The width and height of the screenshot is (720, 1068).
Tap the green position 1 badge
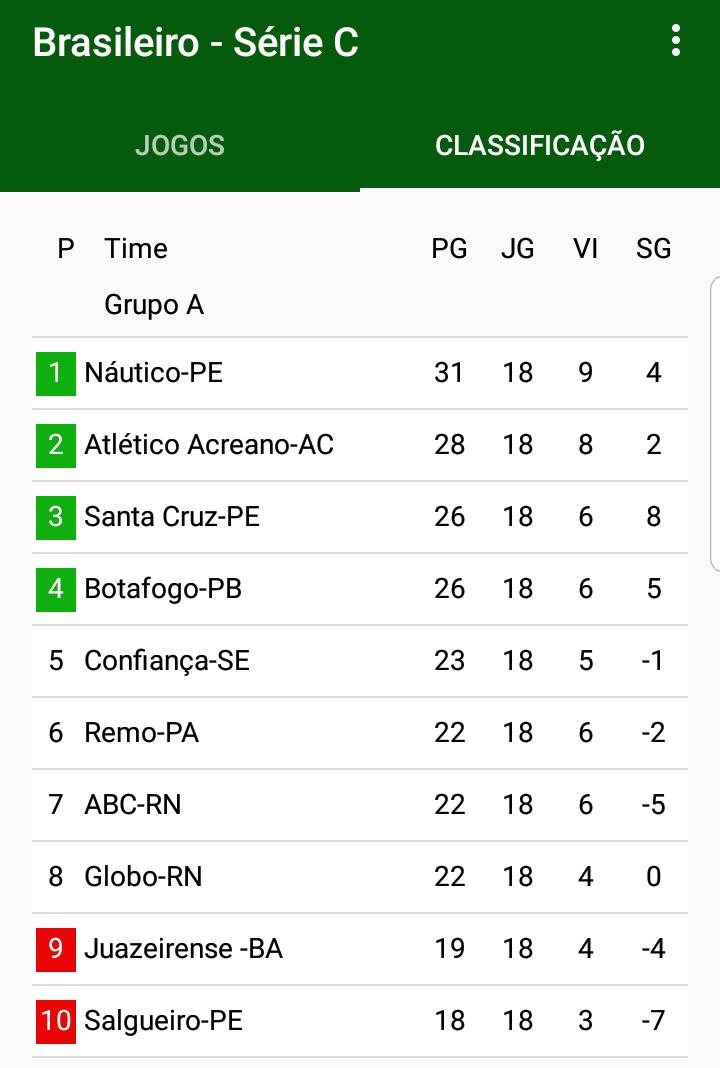(x=56, y=373)
